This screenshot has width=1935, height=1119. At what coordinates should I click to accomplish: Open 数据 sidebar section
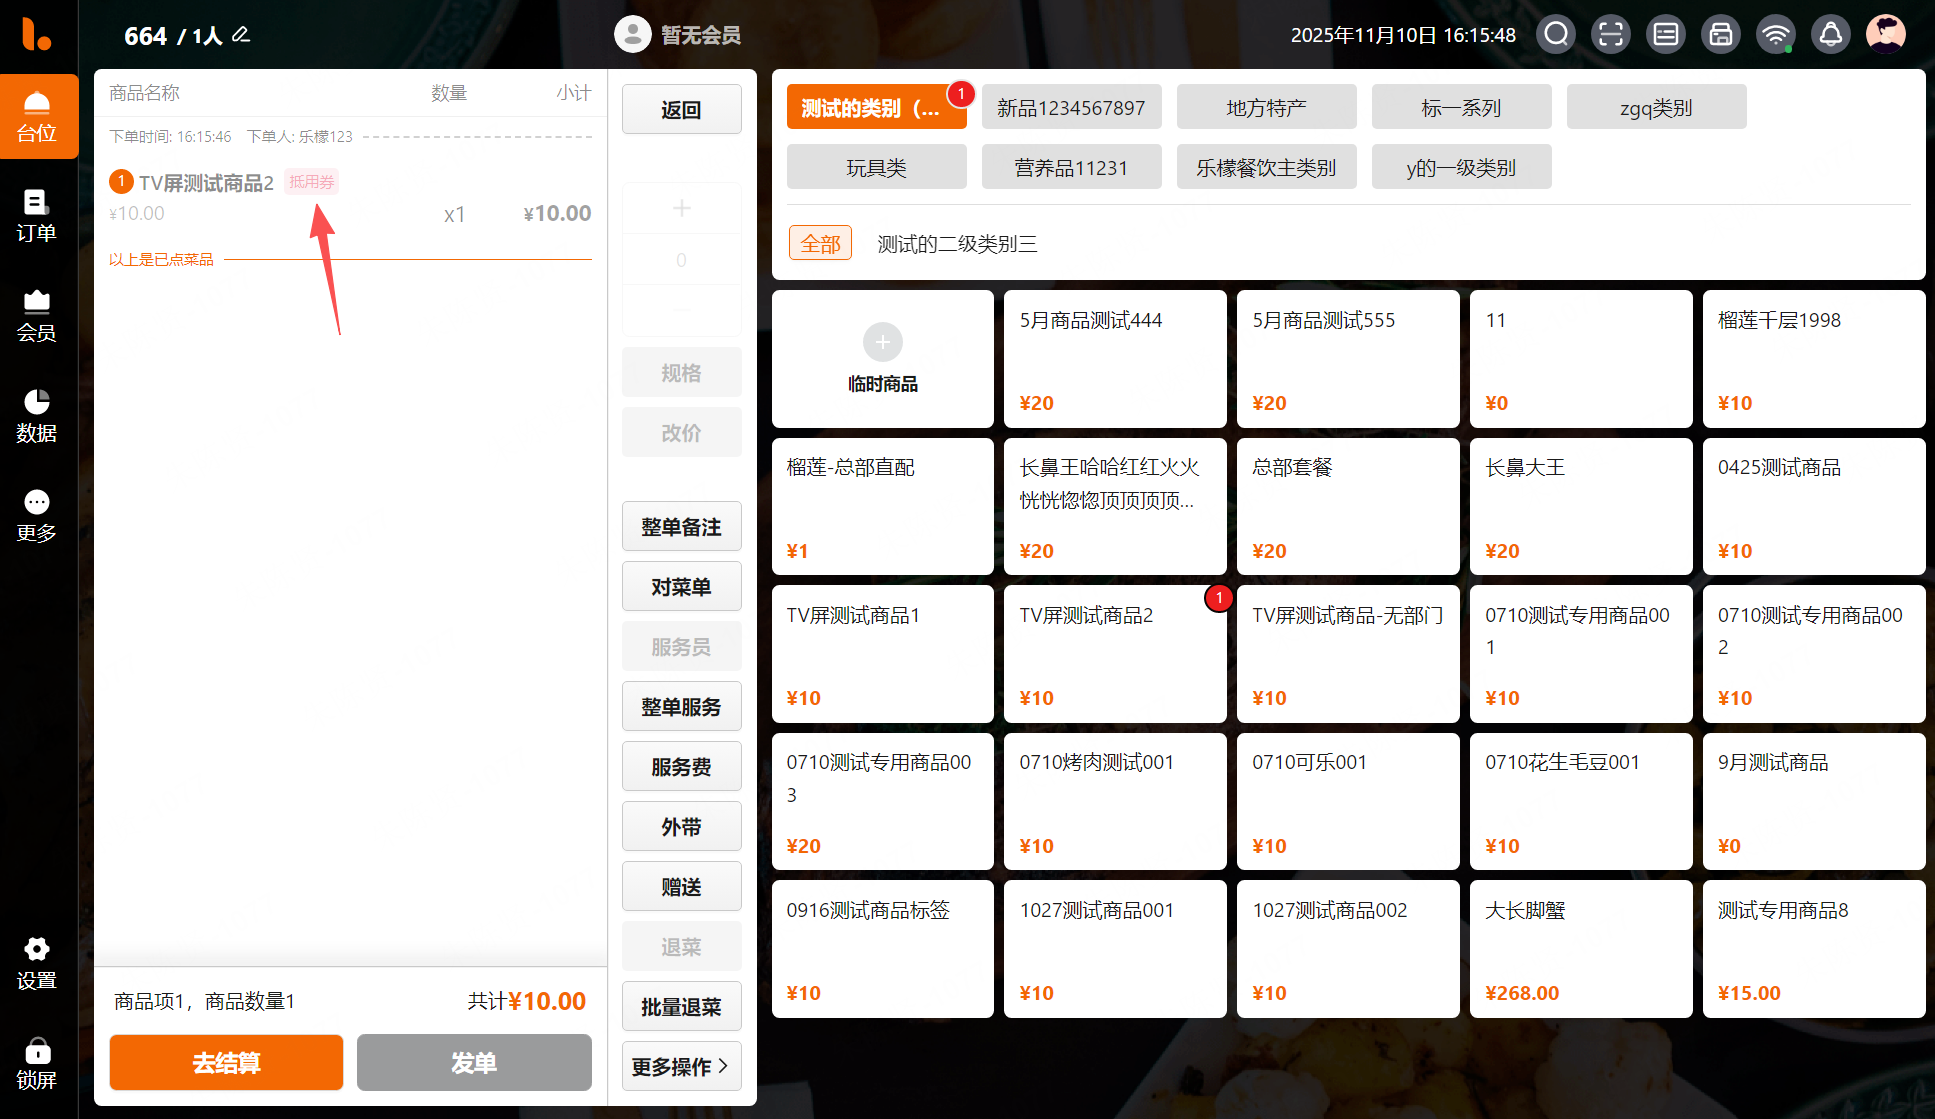(37, 416)
